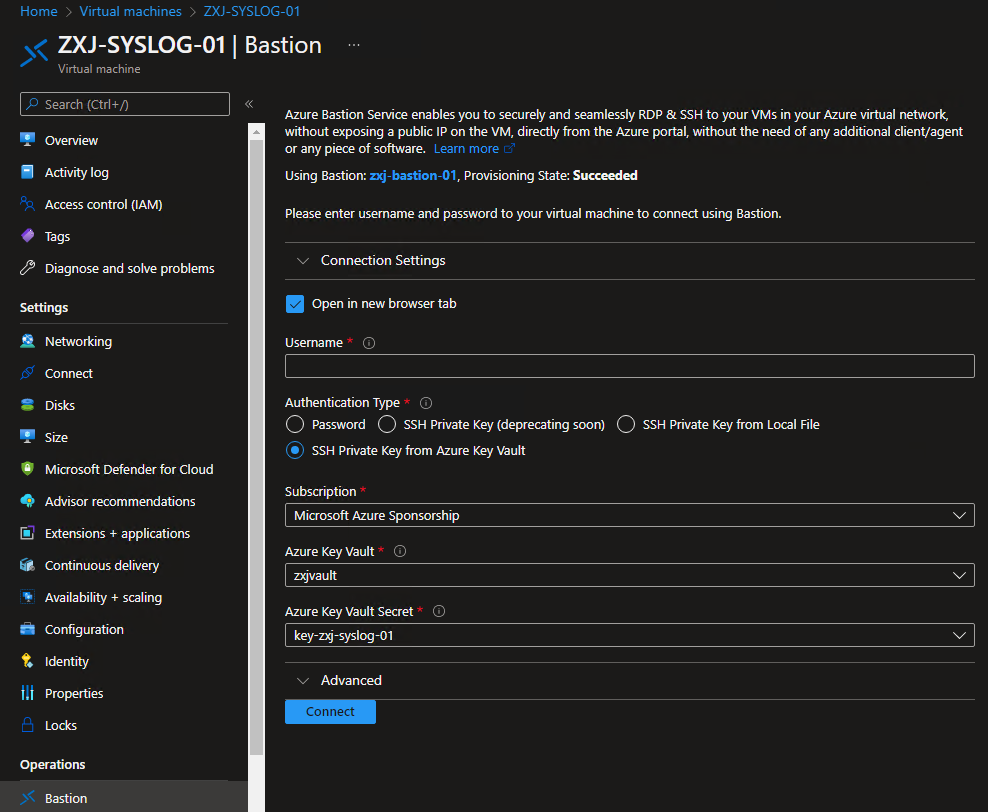Click the Username info icon
This screenshot has width=988, height=812.
click(x=369, y=343)
